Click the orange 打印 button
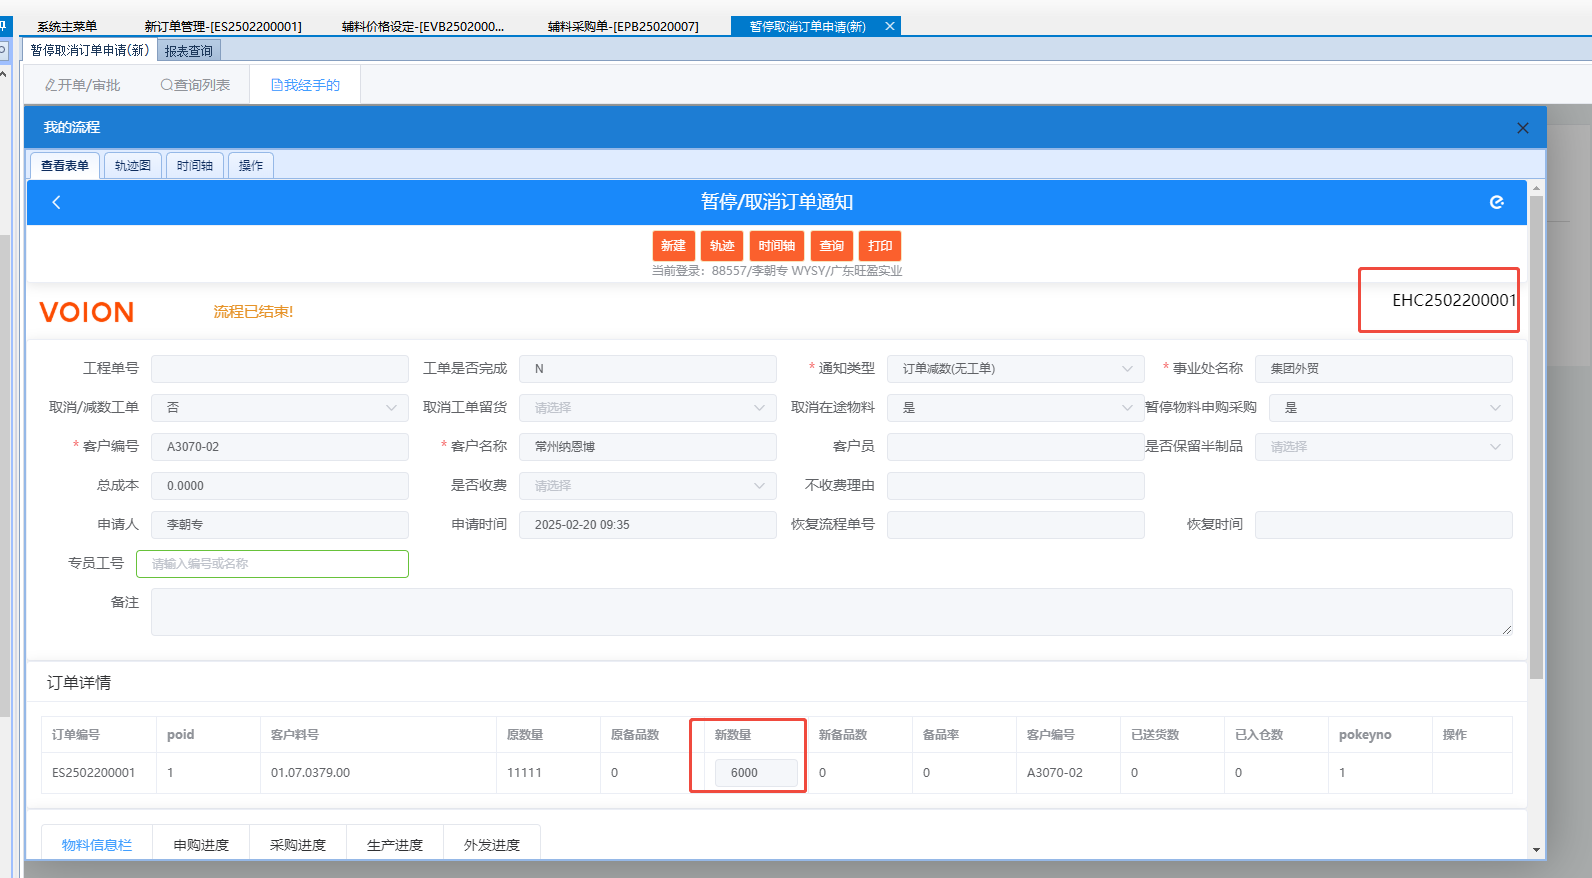Image resolution: width=1592 pixels, height=878 pixels. click(880, 246)
